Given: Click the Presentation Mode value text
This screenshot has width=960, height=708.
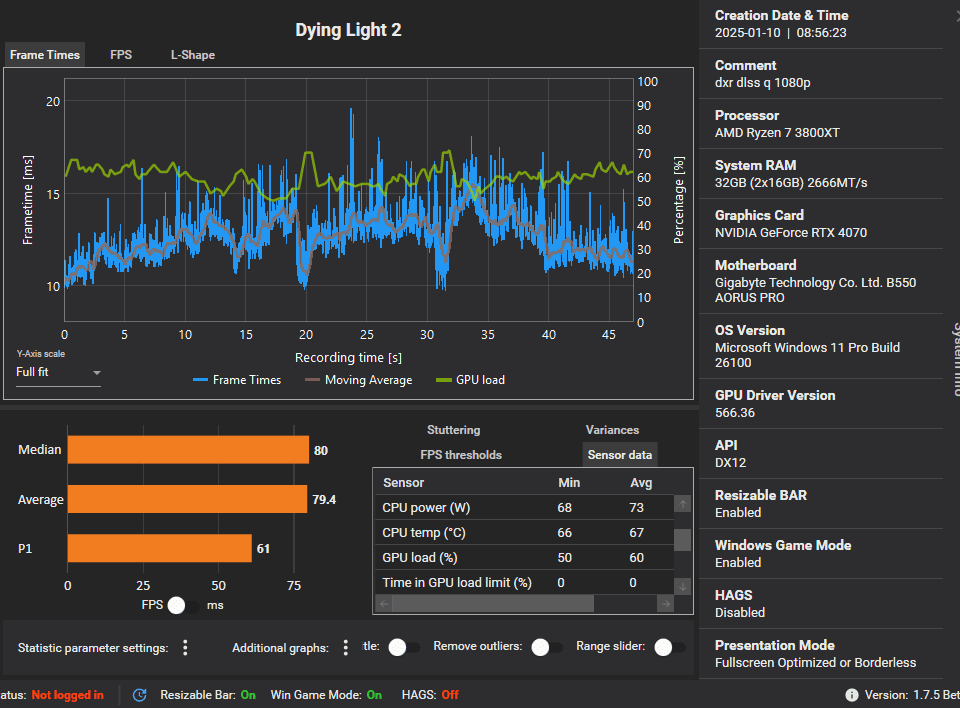Looking at the screenshot, I should (816, 663).
